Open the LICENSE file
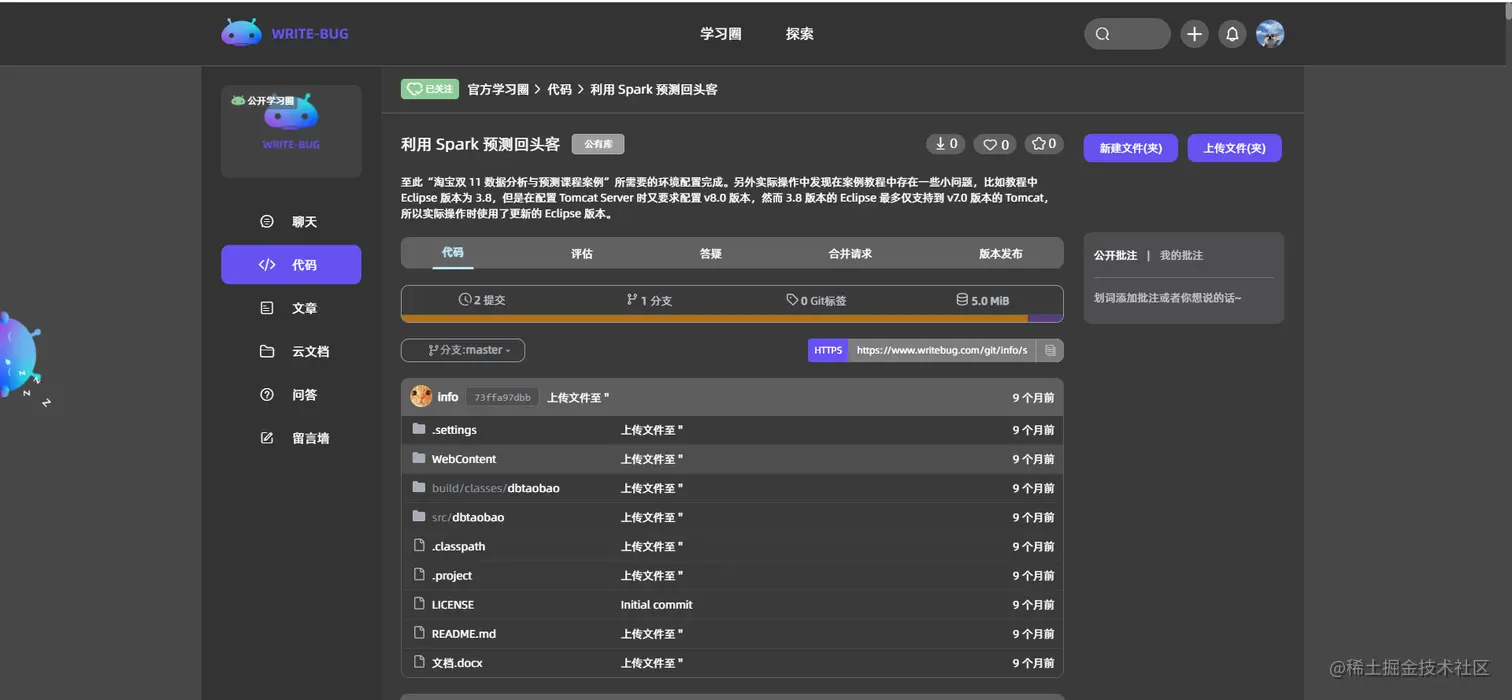This screenshot has height=700, width=1512. coord(453,604)
